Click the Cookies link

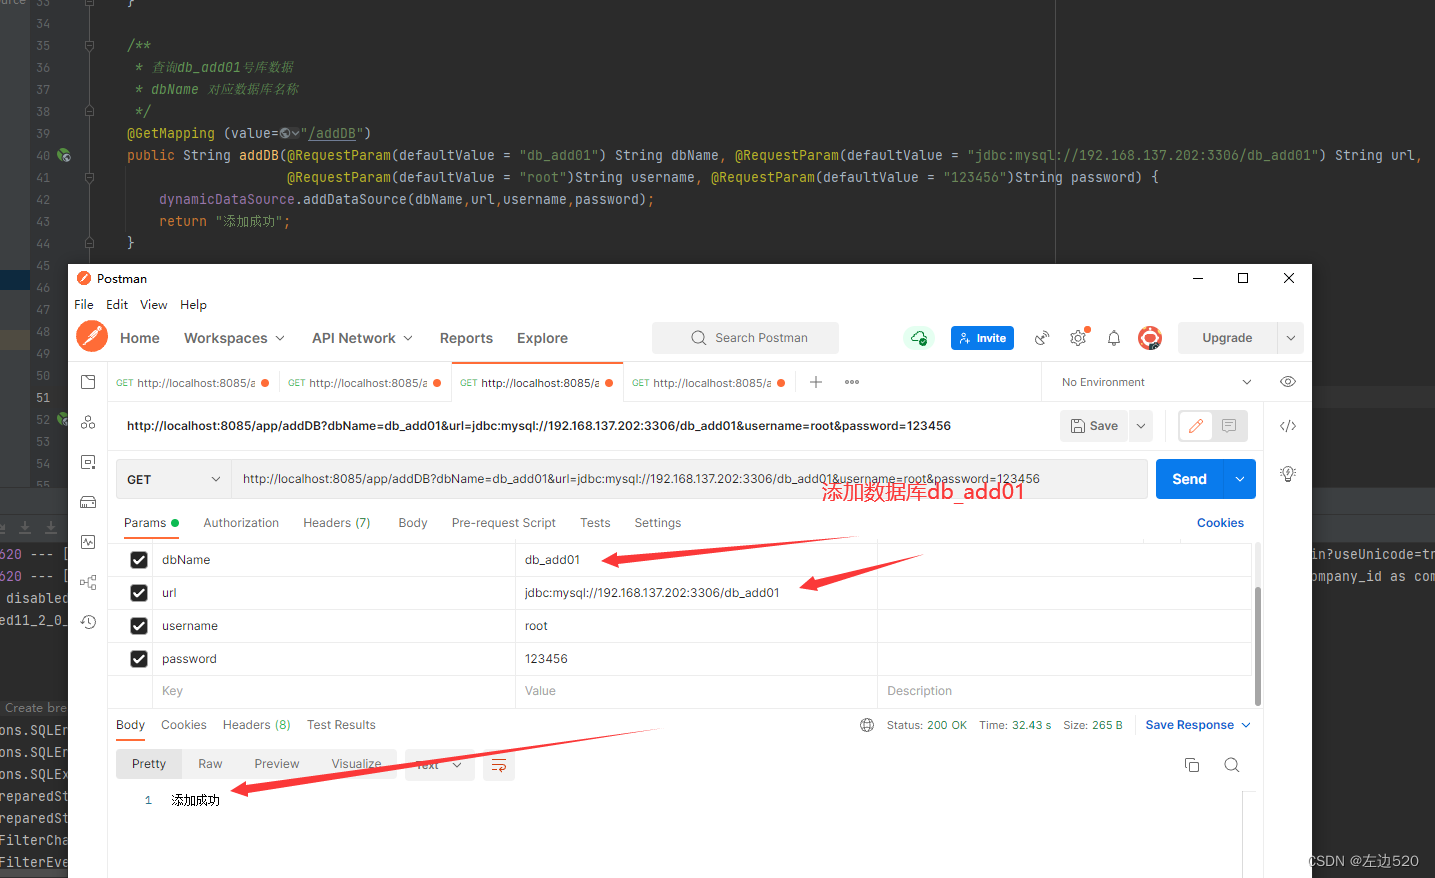click(1220, 523)
